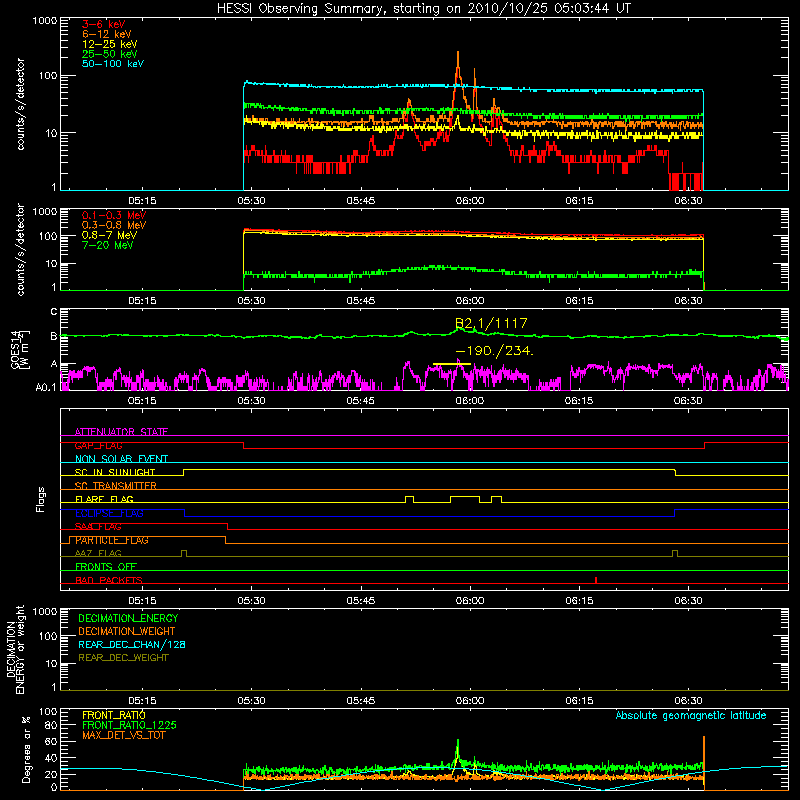Click the Flags axis label
Screen dimensions: 800x800
point(40,499)
